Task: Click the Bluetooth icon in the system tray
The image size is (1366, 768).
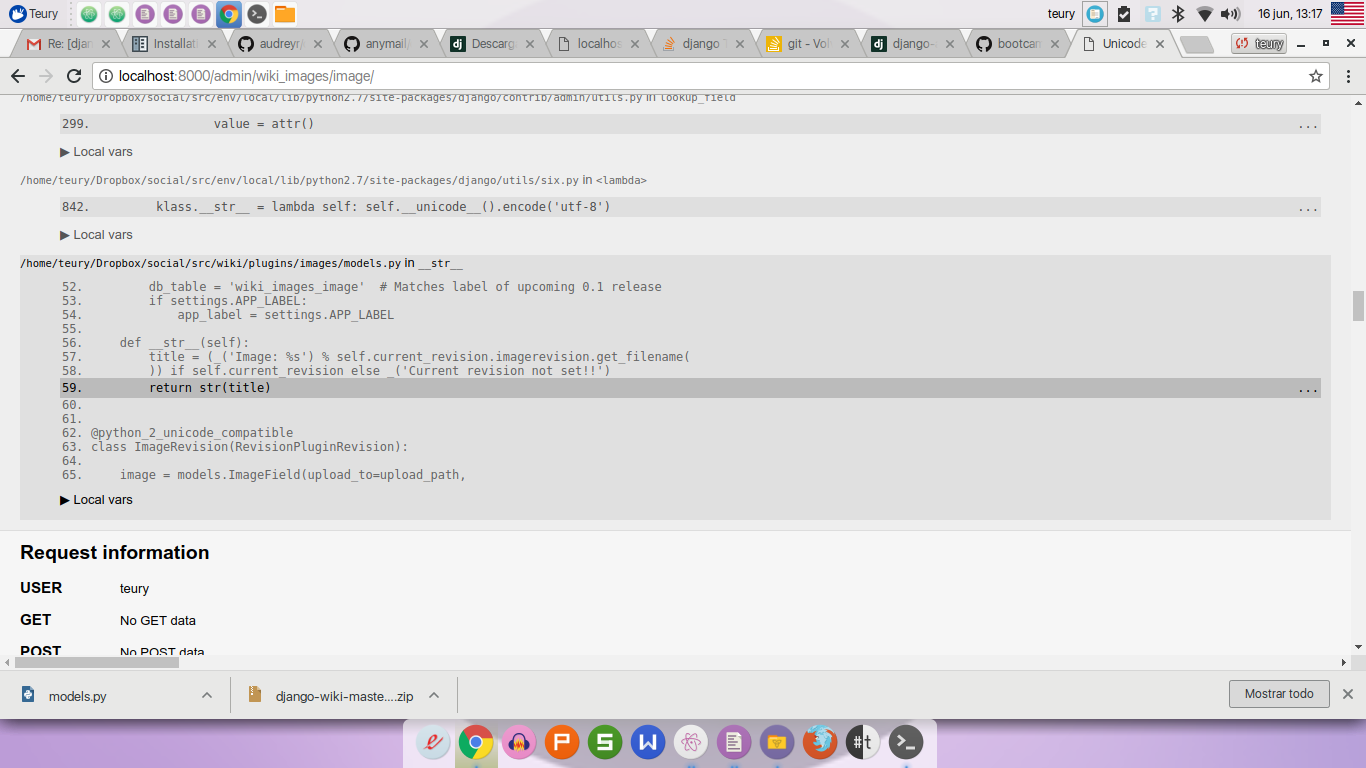Action: click(1178, 14)
